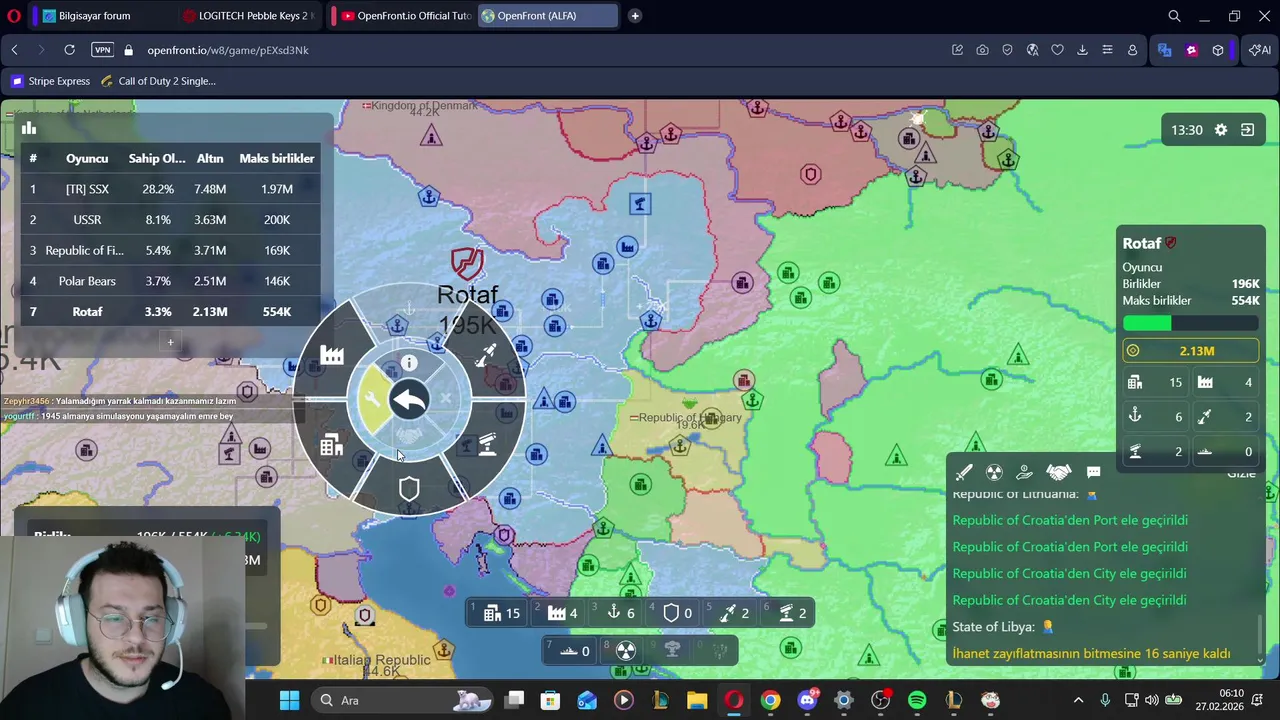Click the Italian Republic label on map
The width and height of the screenshot is (1280, 720).
click(376, 660)
